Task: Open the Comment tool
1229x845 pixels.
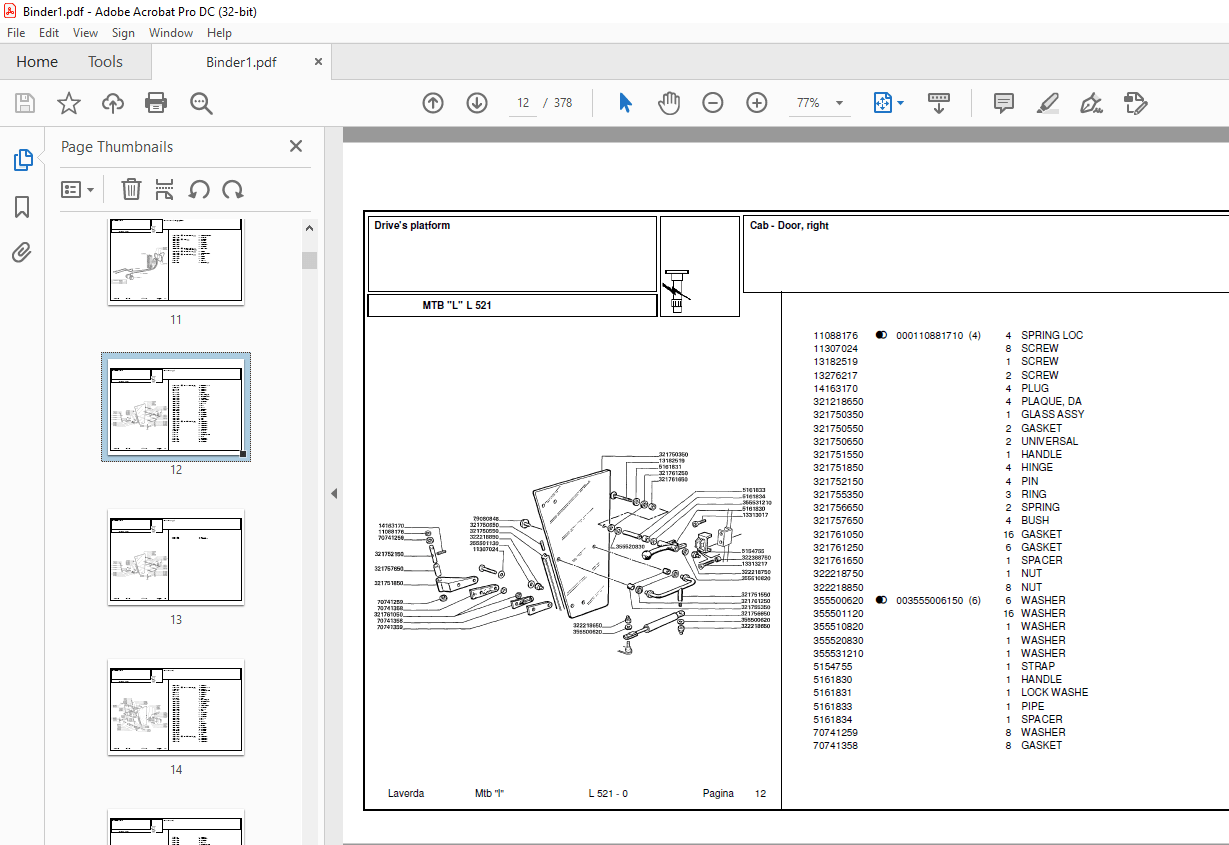Action: tap(1002, 102)
